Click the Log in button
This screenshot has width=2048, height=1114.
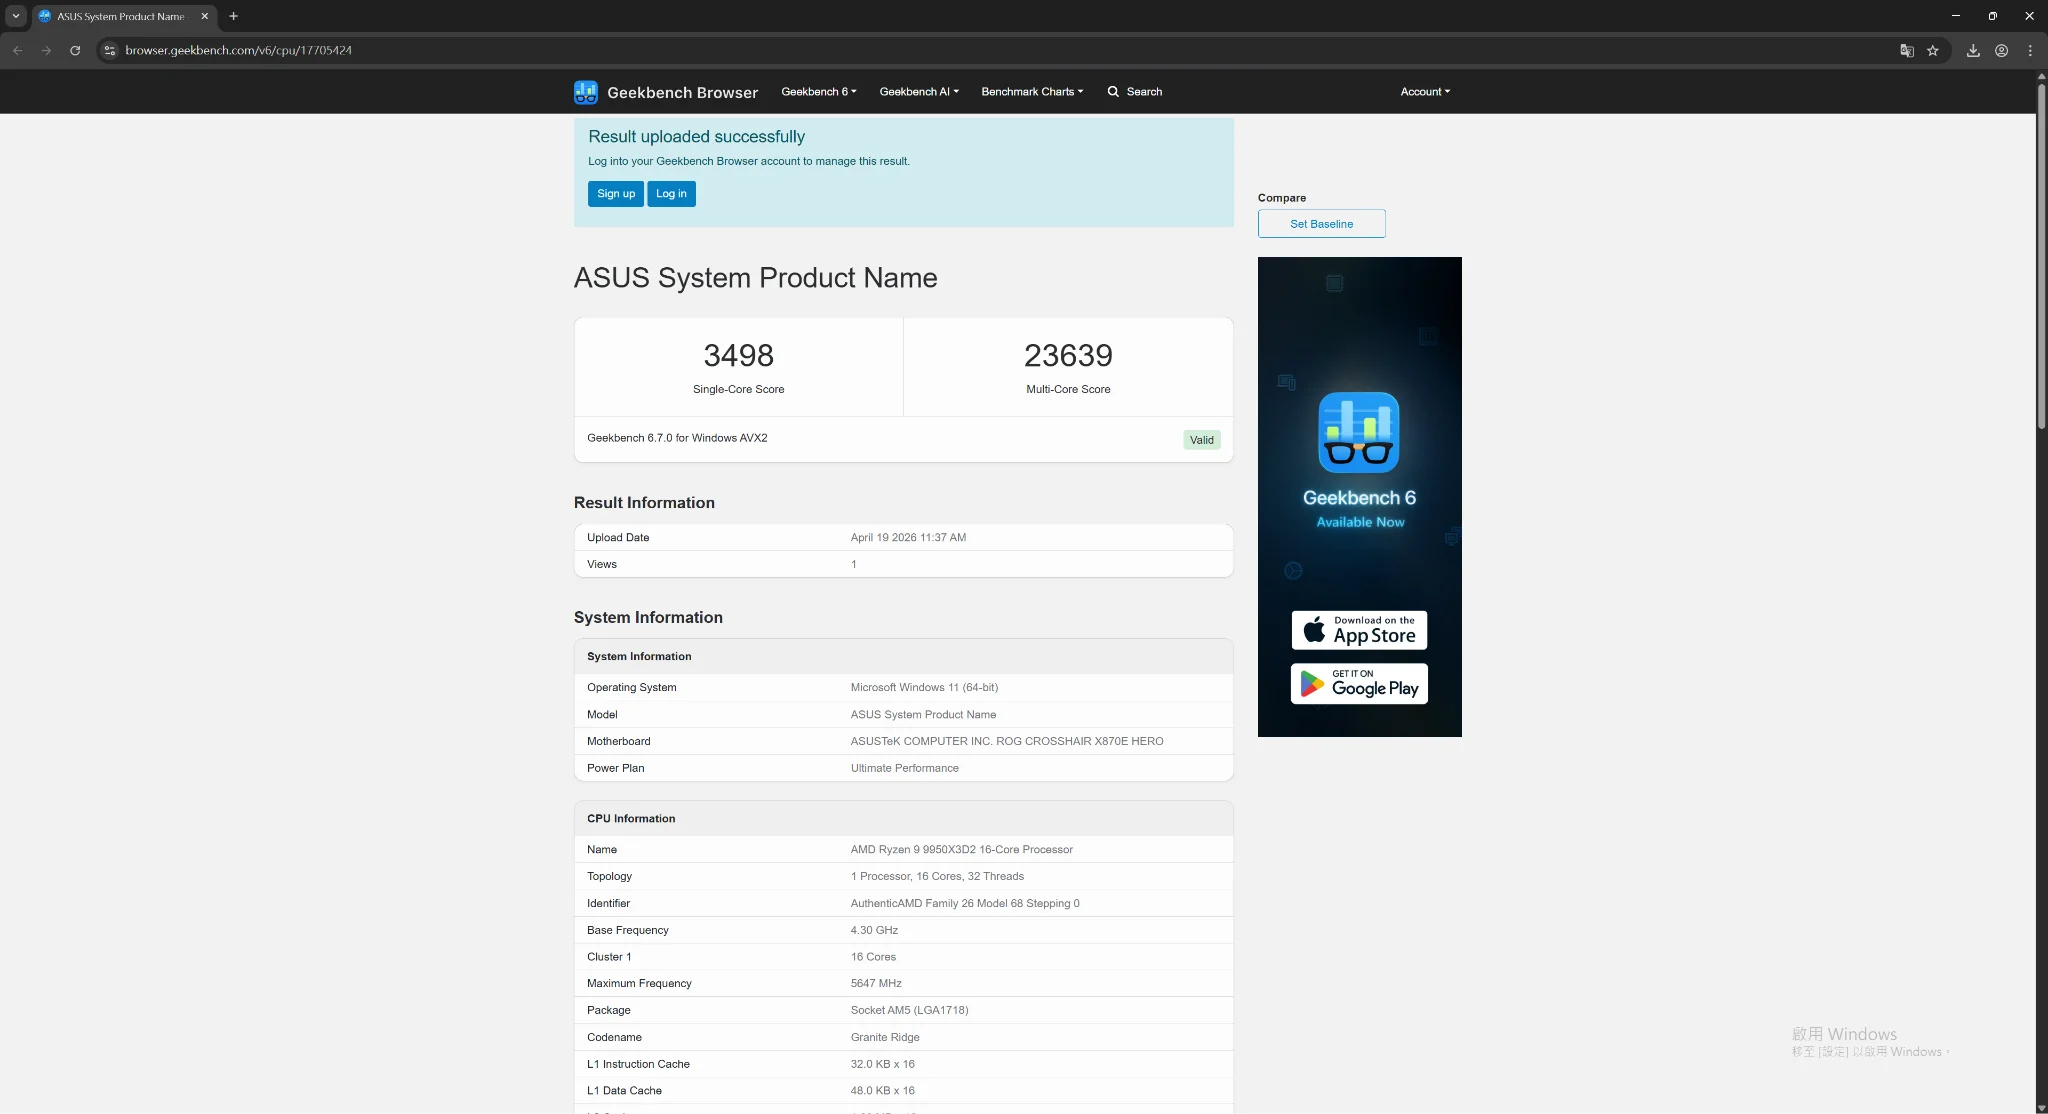(x=671, y=194)
